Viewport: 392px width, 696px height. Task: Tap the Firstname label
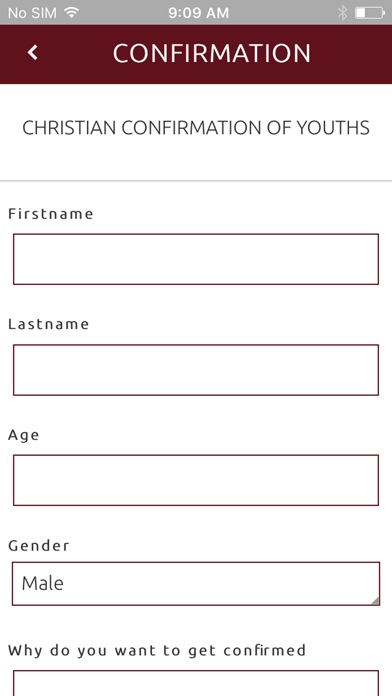coord(51,214)
